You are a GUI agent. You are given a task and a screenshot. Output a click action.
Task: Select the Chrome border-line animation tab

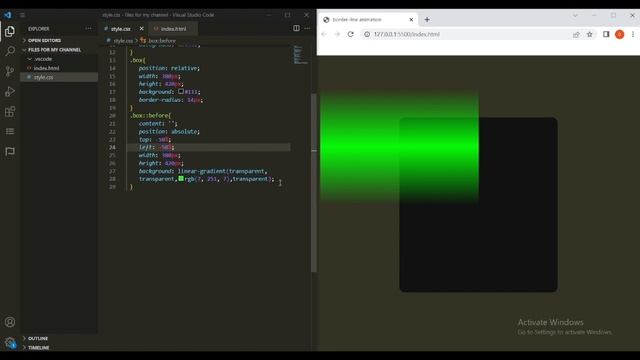(x=369, y=20)
